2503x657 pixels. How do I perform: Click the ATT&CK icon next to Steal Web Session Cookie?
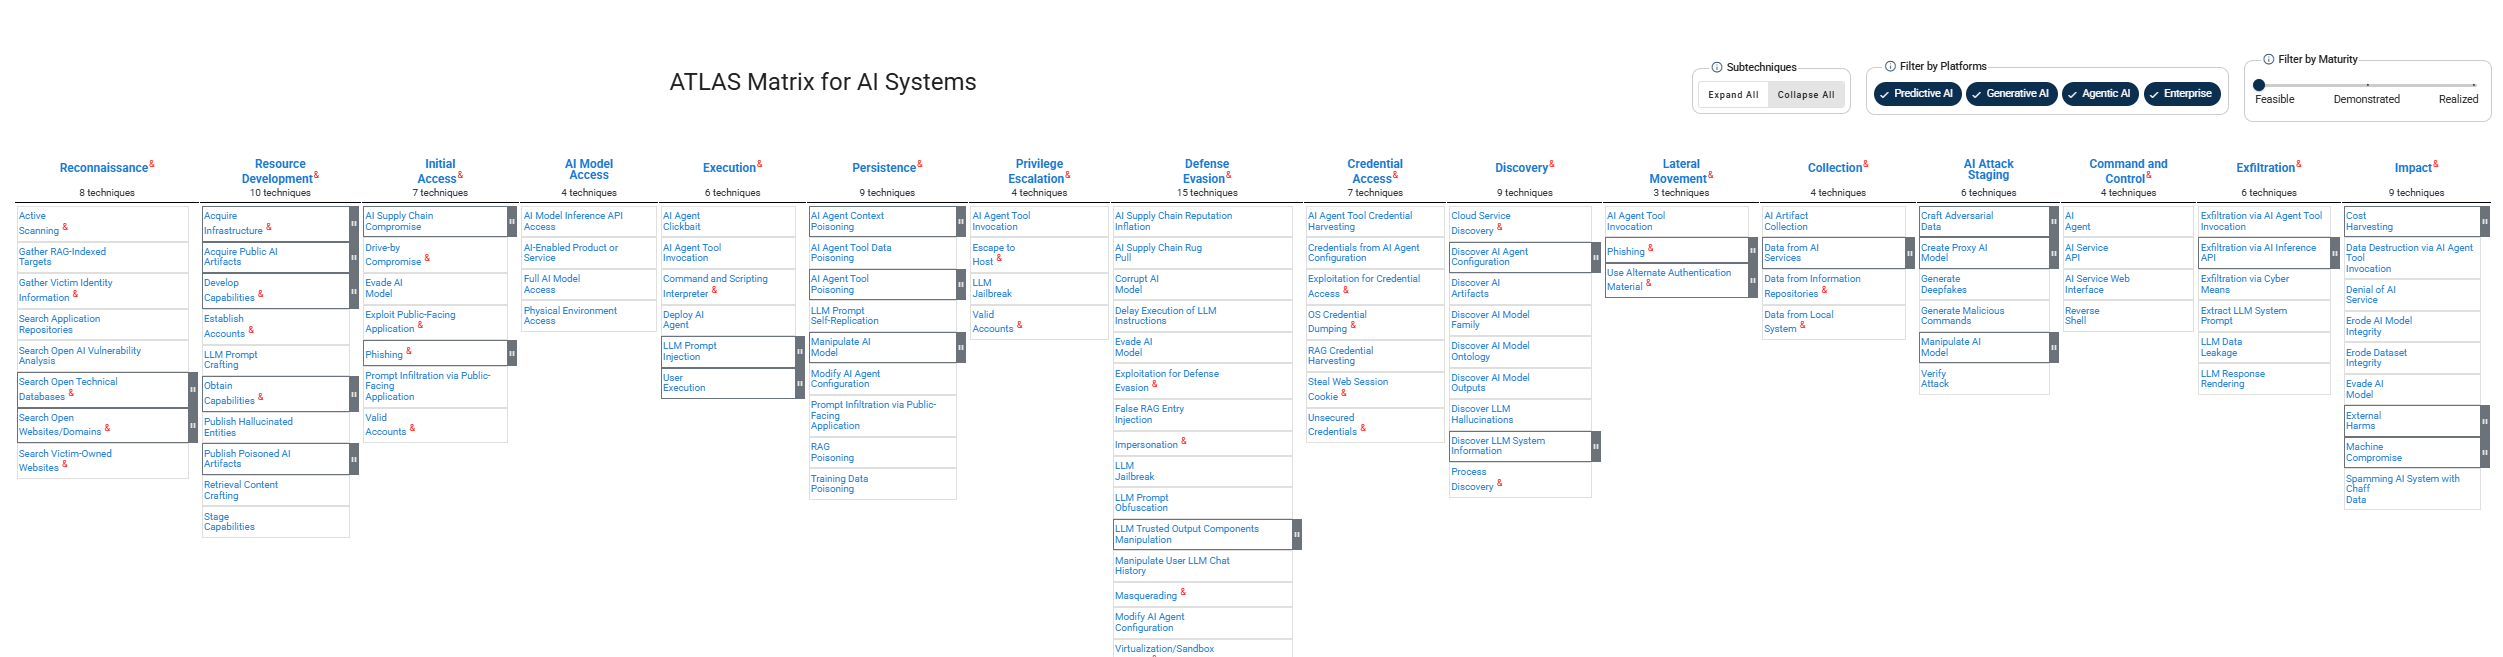[x=1344, y=393]
